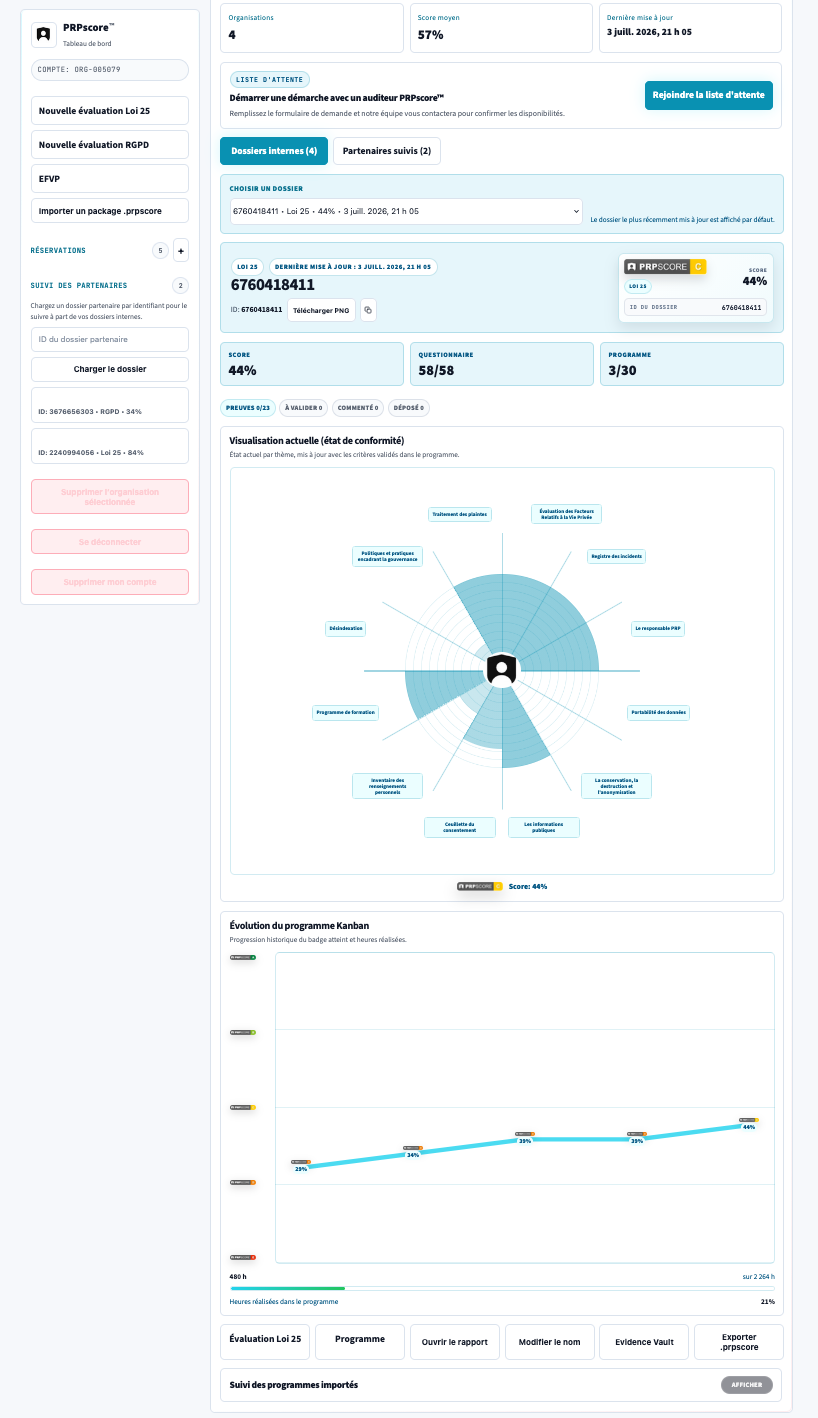
Task: Click the shield avatar at radar chart center
Action: [502, 670]
